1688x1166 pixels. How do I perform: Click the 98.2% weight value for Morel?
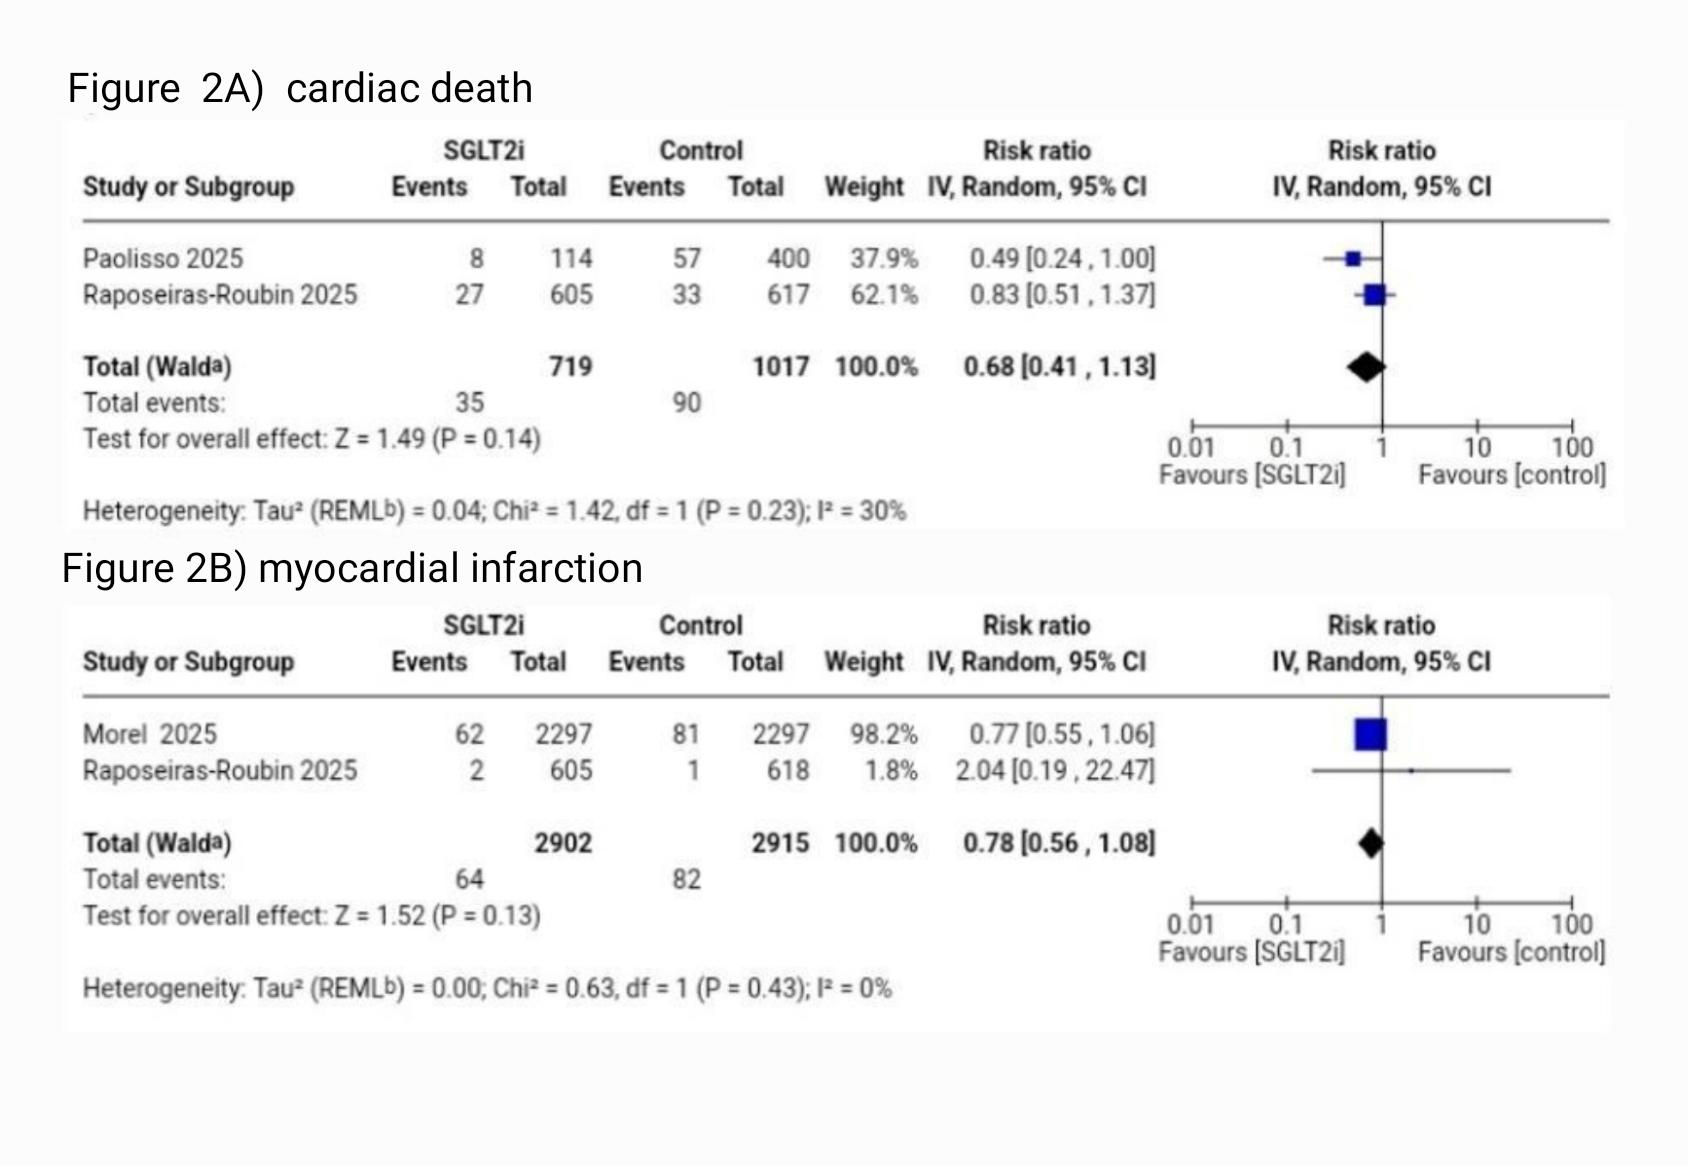[x=884, y=734]
